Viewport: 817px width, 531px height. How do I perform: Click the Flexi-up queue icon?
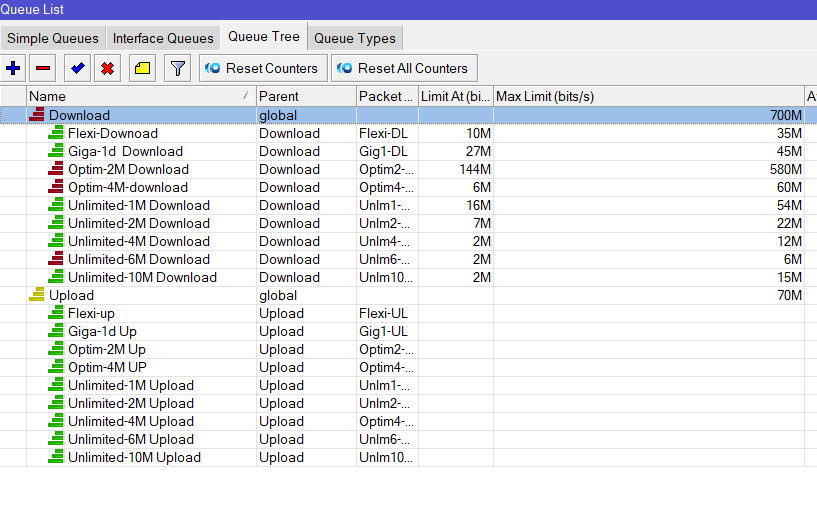coord(56,313)
